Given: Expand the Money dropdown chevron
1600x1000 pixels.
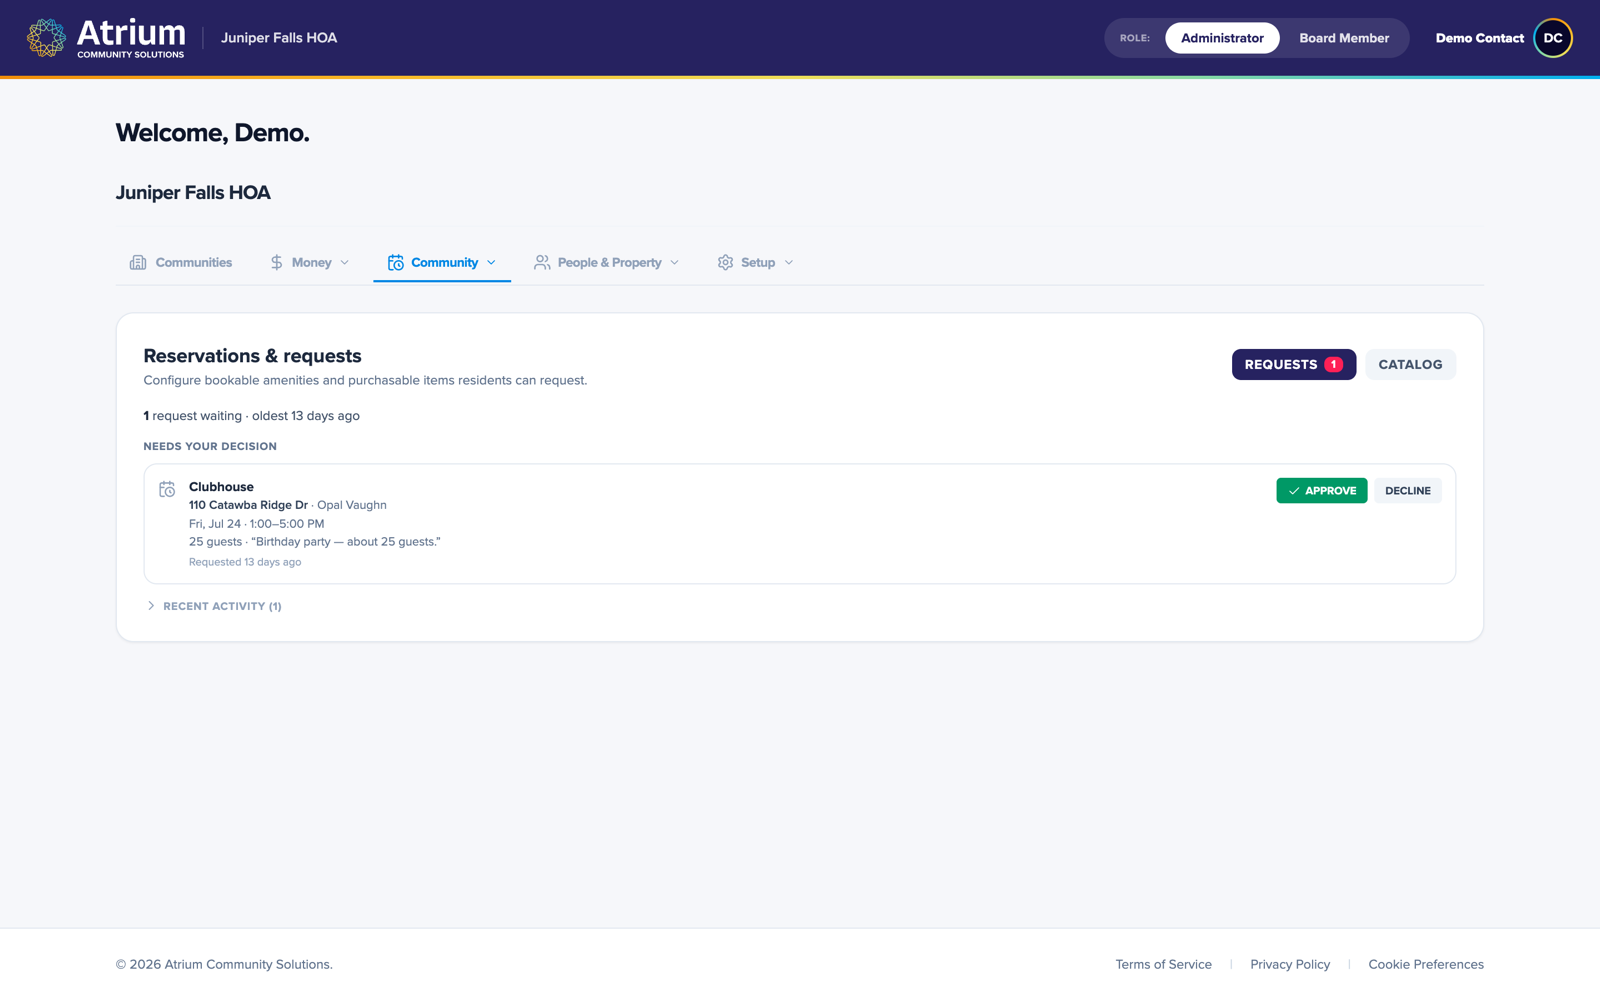Looking at the screenshot, I should [x=345, y=263].
